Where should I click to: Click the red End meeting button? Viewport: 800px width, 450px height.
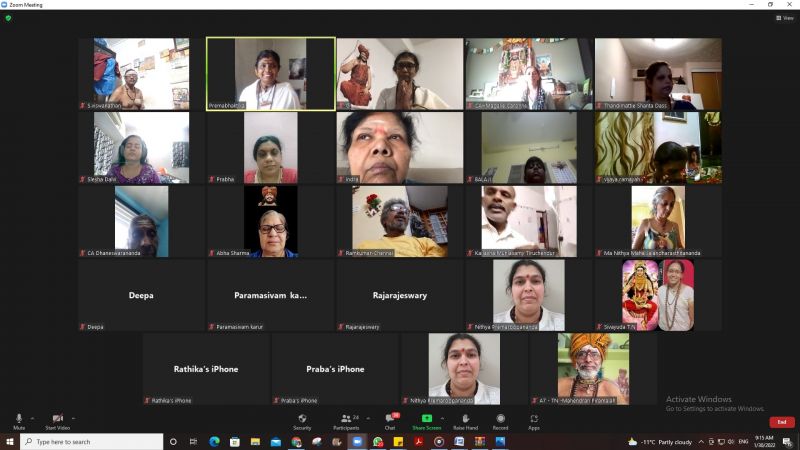[x=782, y=422]
